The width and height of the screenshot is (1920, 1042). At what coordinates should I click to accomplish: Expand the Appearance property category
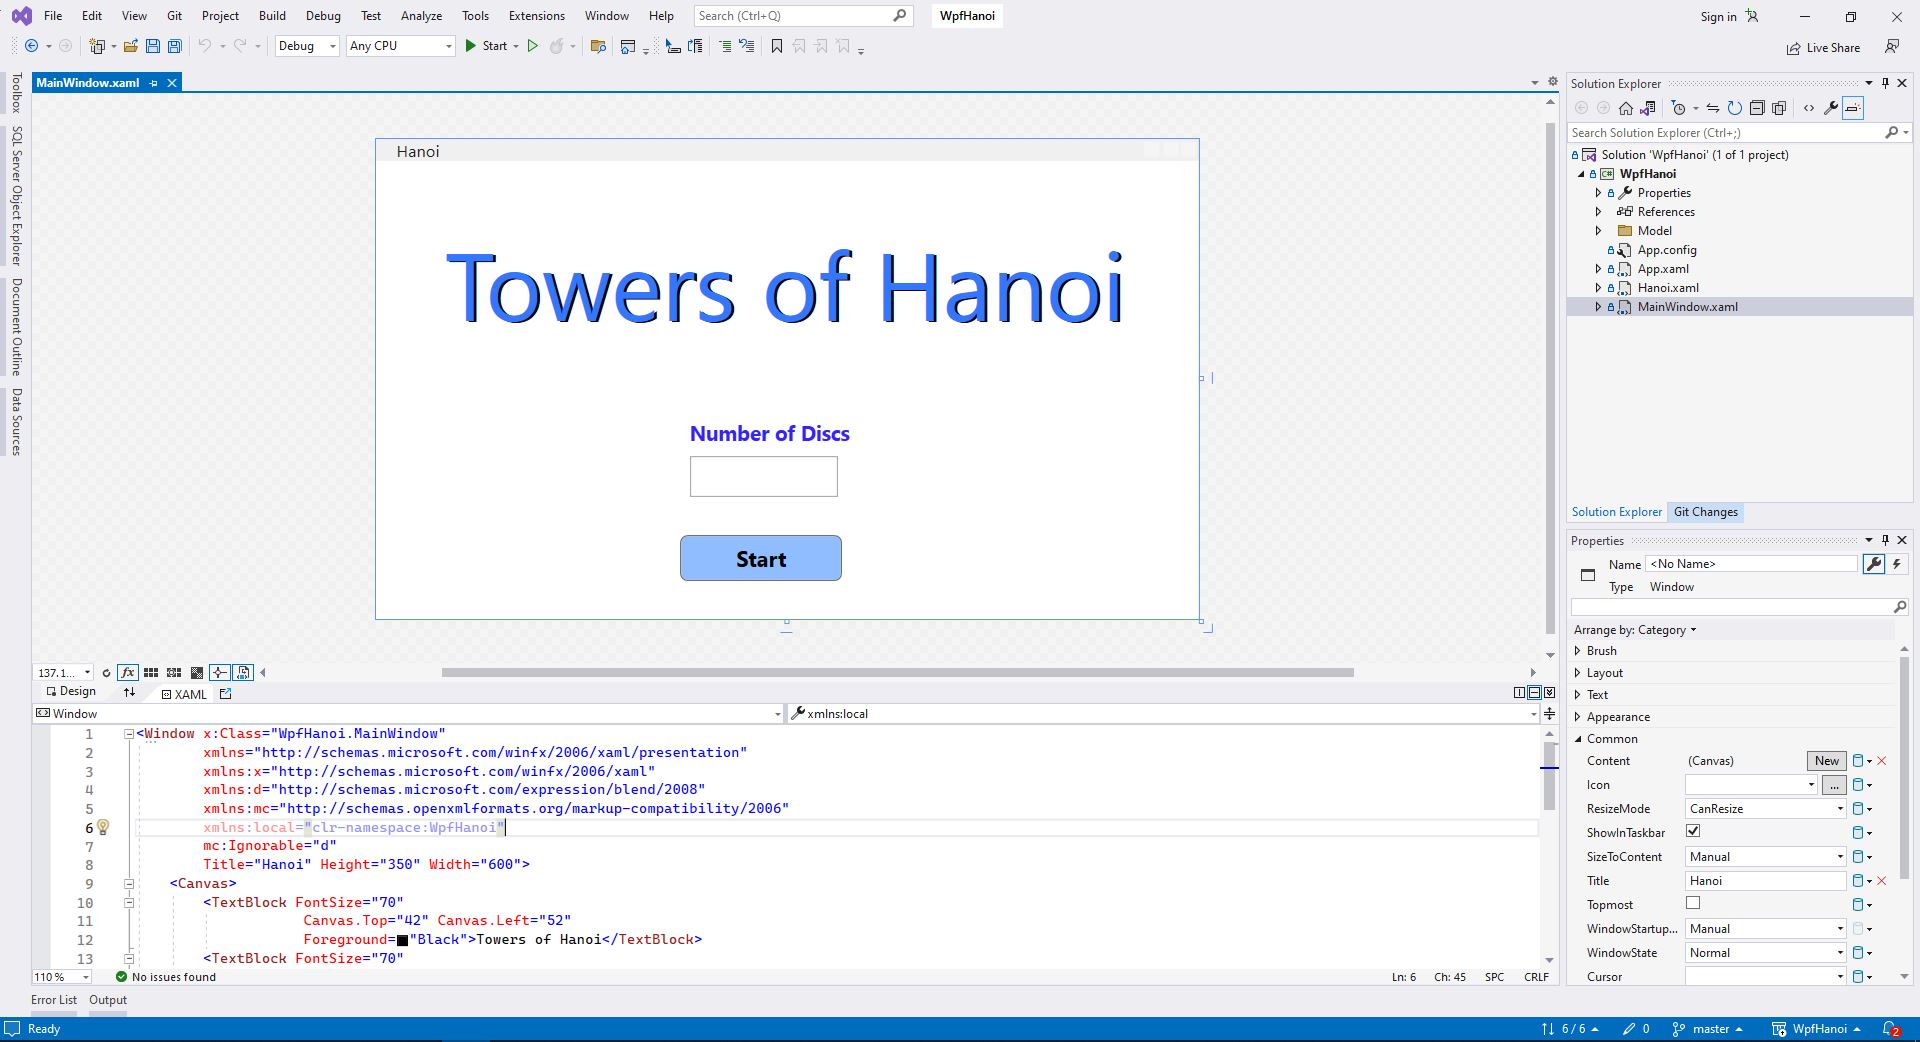coord(1578,717)
